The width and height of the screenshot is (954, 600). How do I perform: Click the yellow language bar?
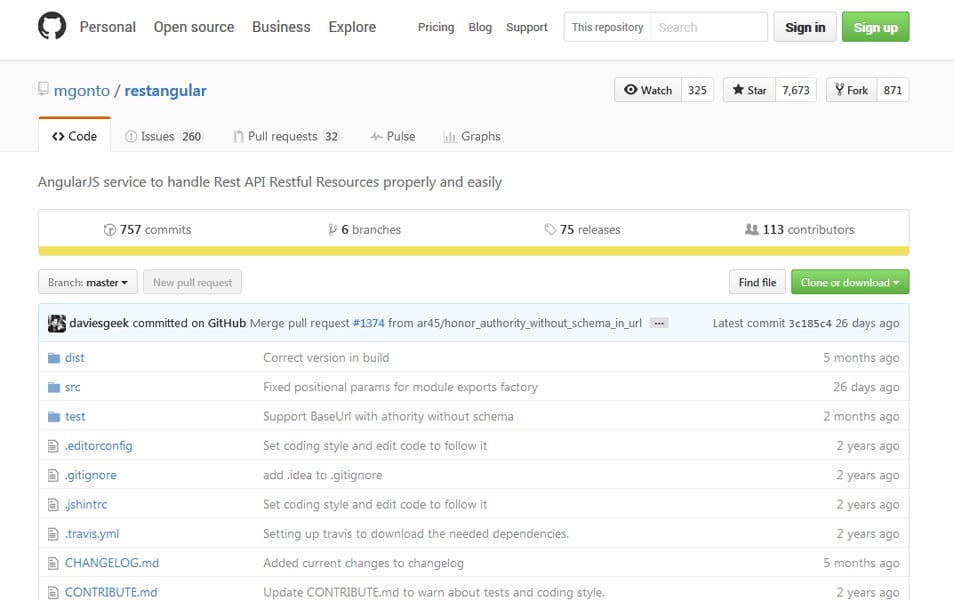point(474,251)
